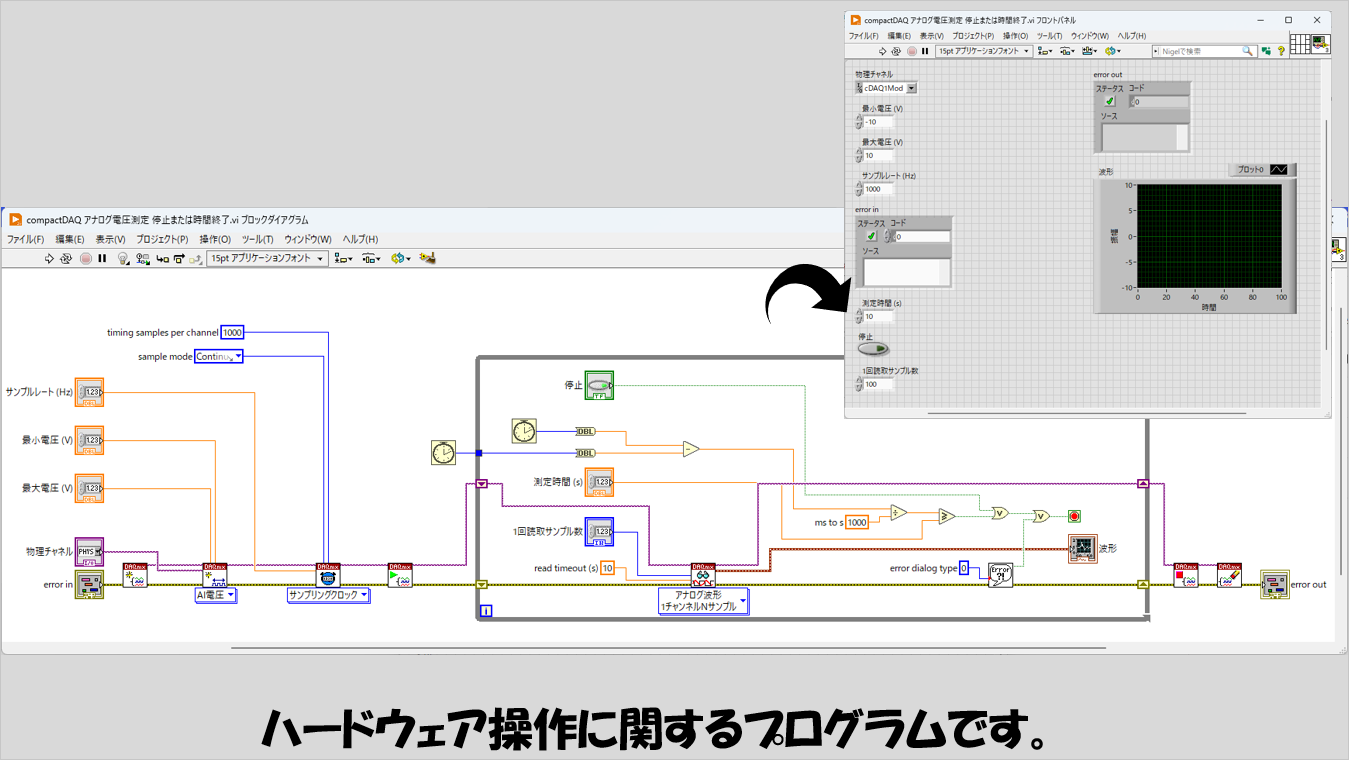Click Step Into icon in block diagram
The width and height of the screenshot is (1349, 760).
[162, 259]
